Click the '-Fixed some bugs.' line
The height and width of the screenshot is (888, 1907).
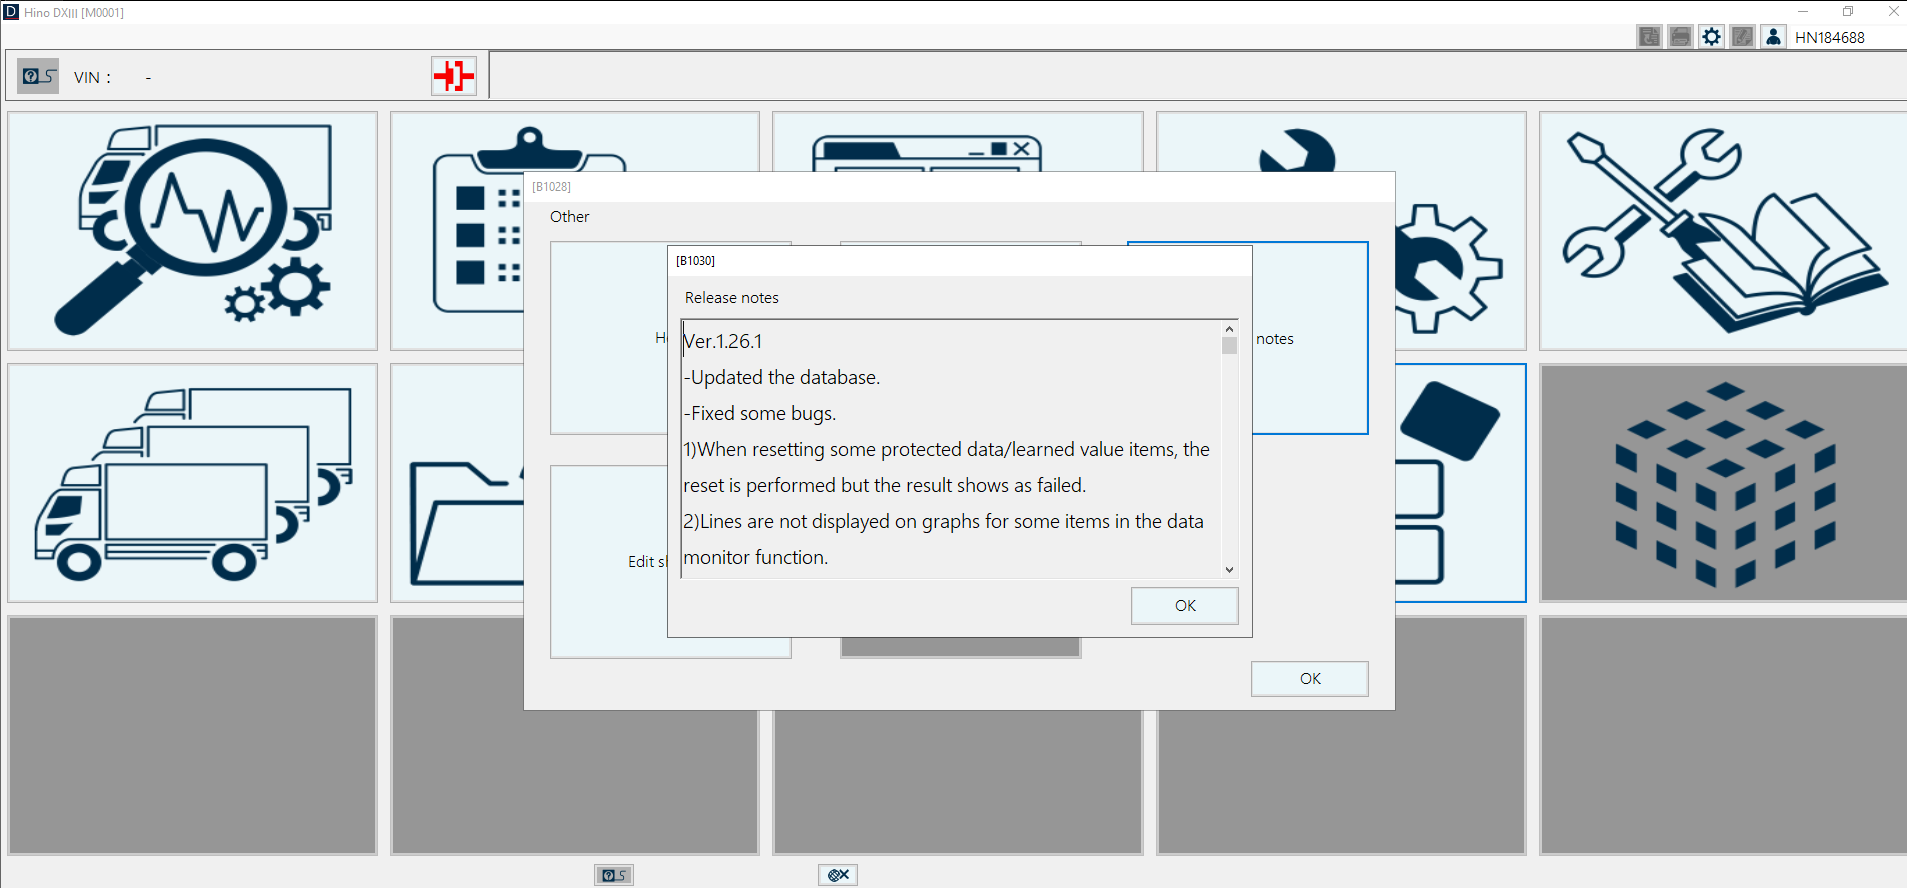click(x=759, y=413)
